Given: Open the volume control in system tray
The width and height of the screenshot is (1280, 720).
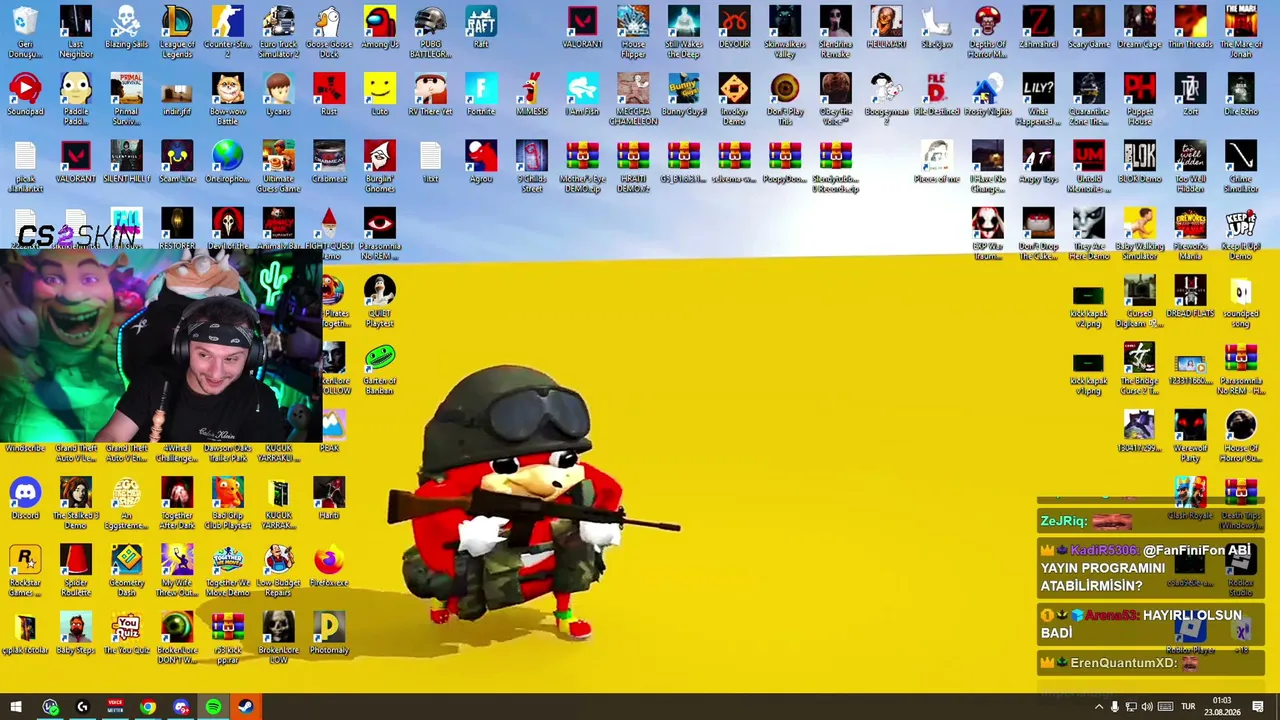Looking at the screenshot, I should 1147,707.
